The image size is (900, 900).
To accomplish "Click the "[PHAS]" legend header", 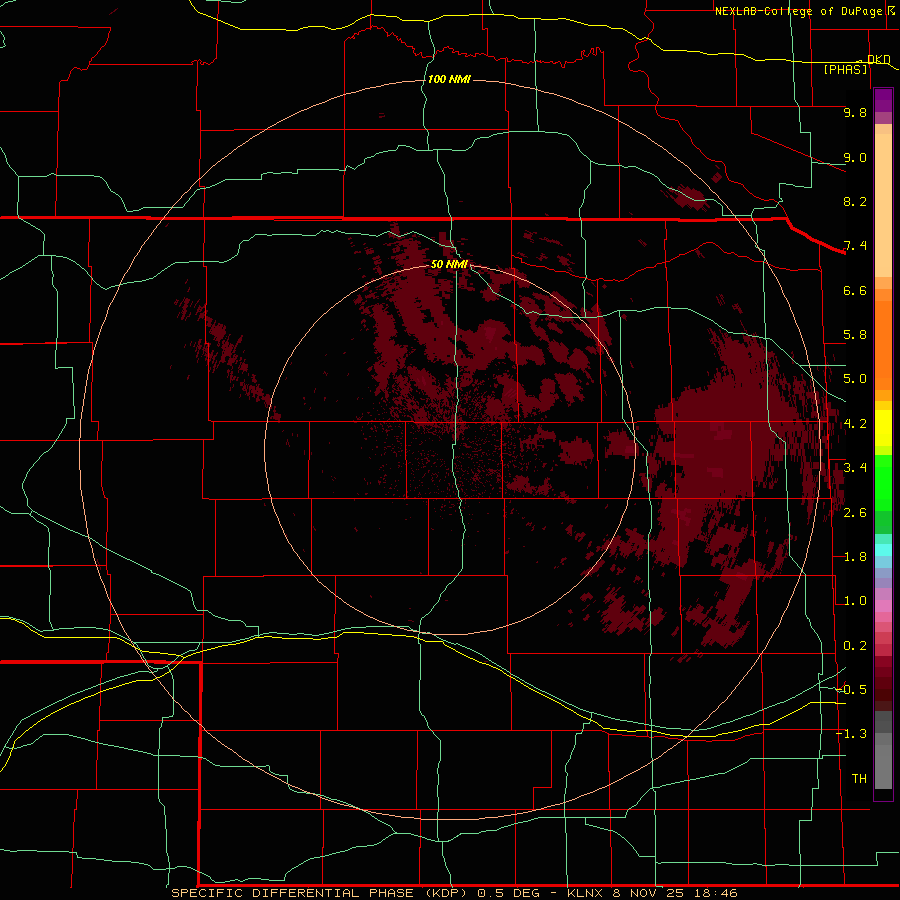I will (845, 69).
